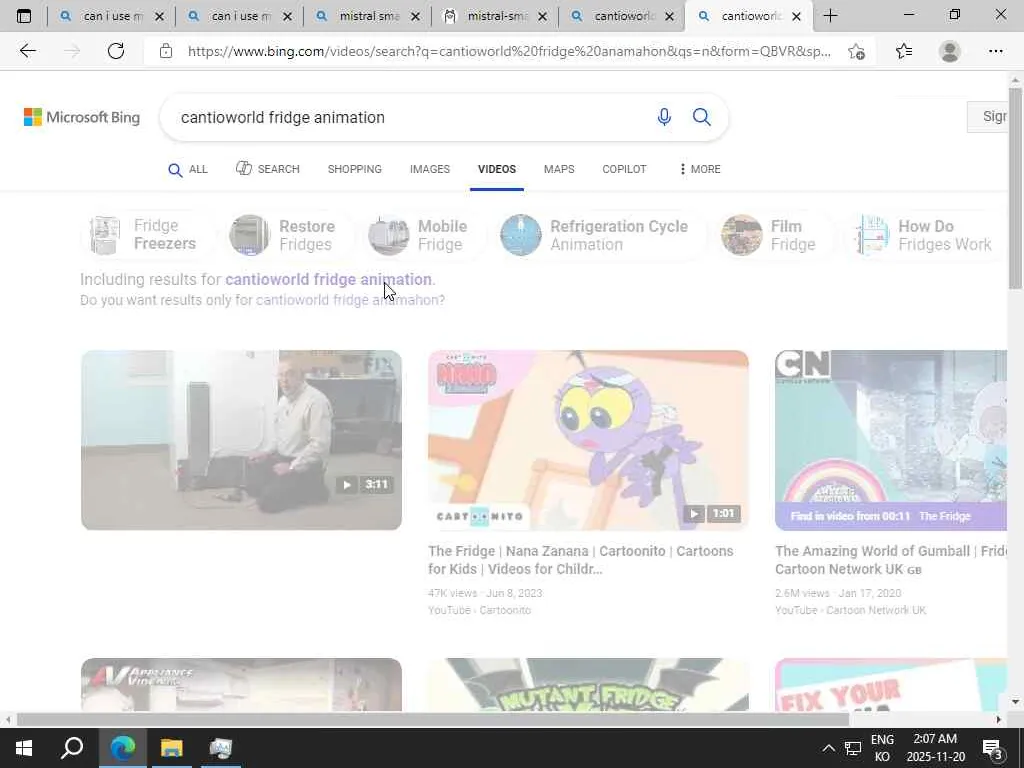Viewport: 1024px width, 768px height.
Task: Click the magnifier search button in Bing box
Action: tap(701, 117)
